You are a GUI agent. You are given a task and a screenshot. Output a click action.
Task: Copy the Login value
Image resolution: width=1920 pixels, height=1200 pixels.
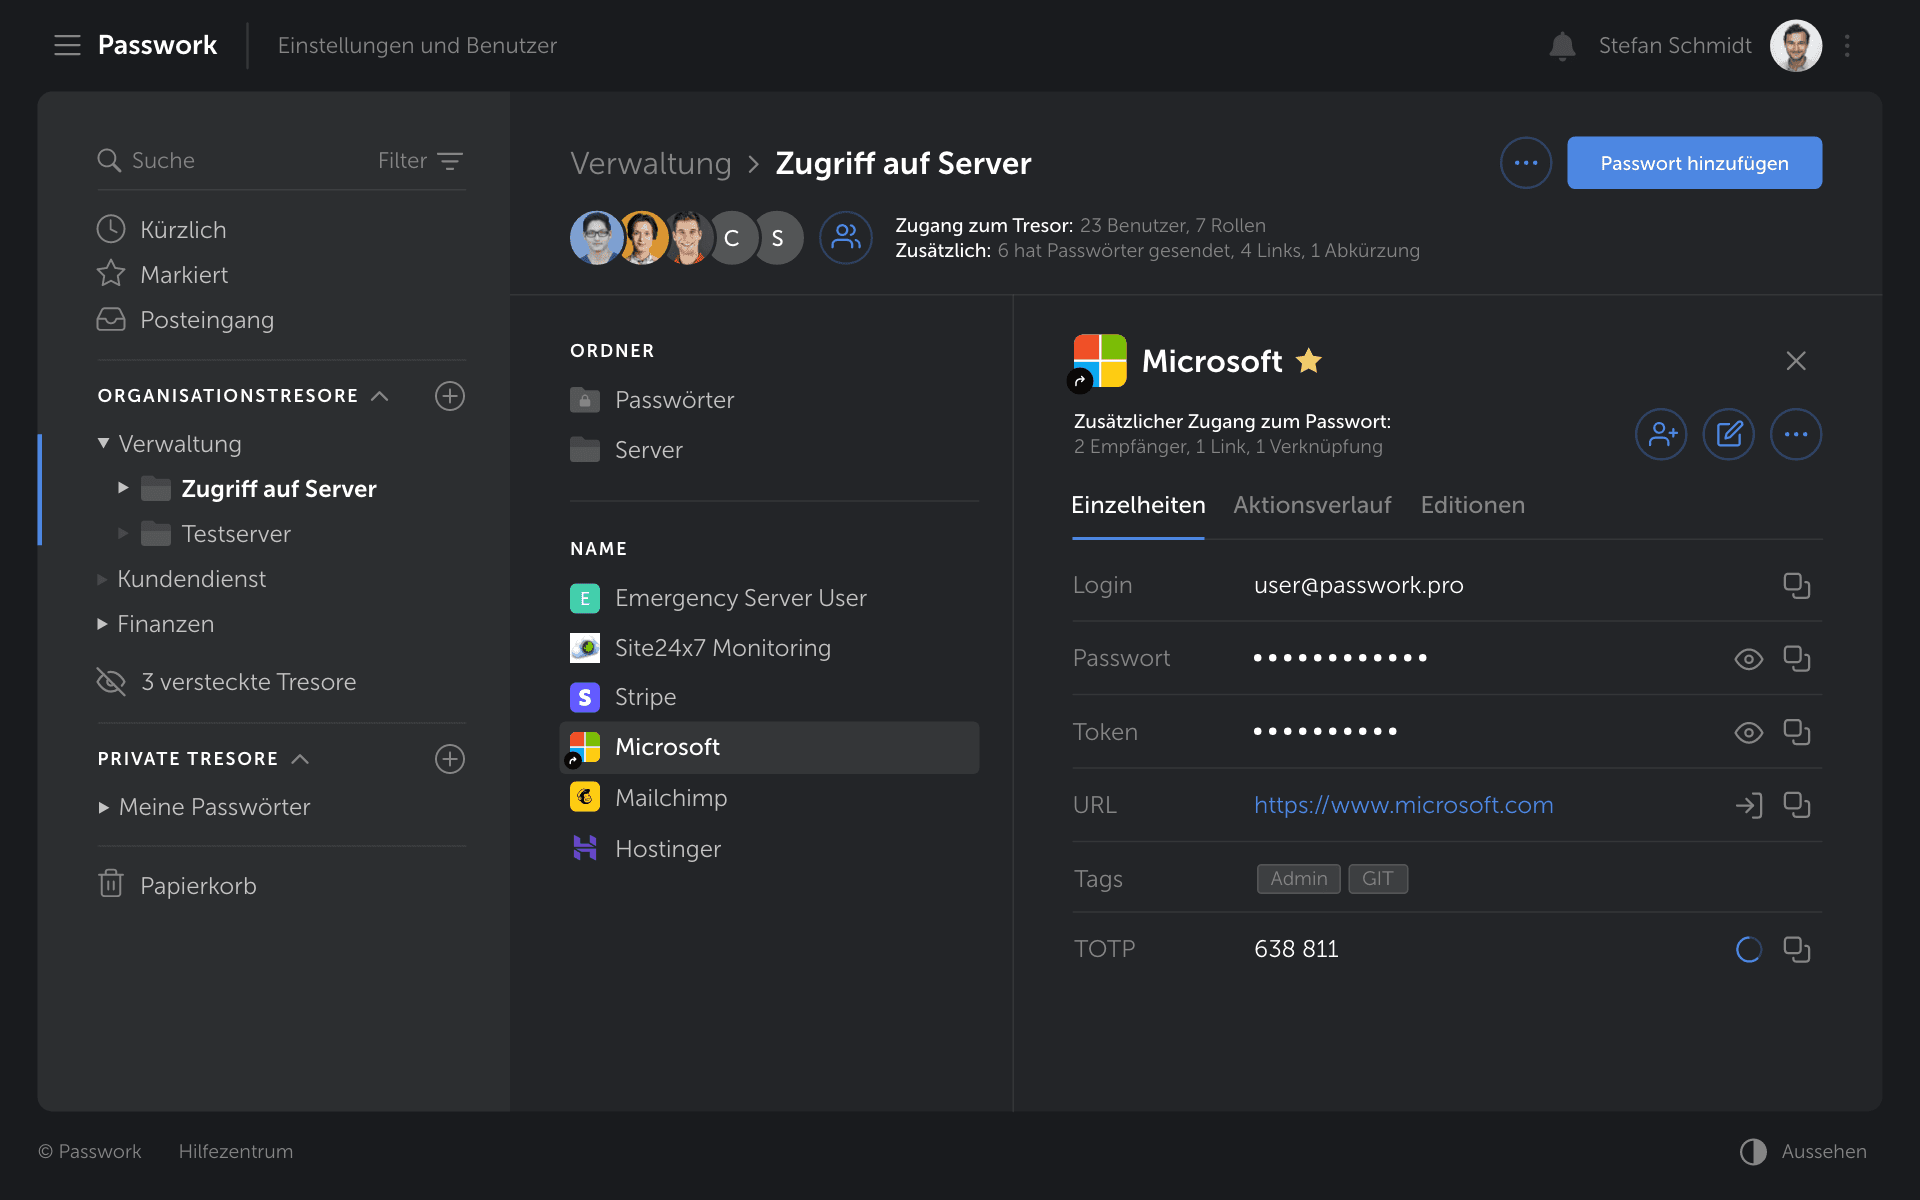[1797, 586]
